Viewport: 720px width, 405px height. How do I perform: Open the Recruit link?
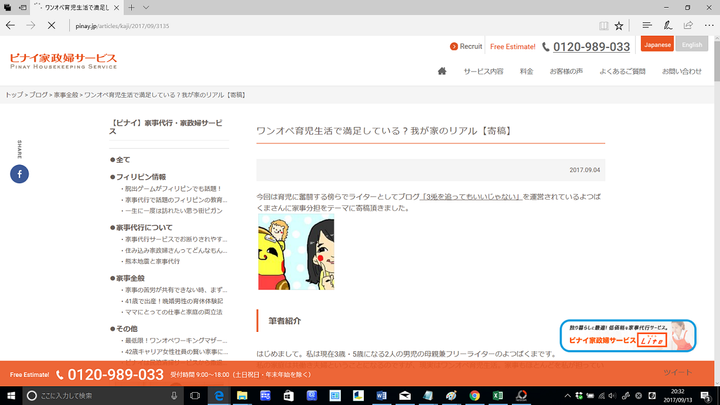466,46
